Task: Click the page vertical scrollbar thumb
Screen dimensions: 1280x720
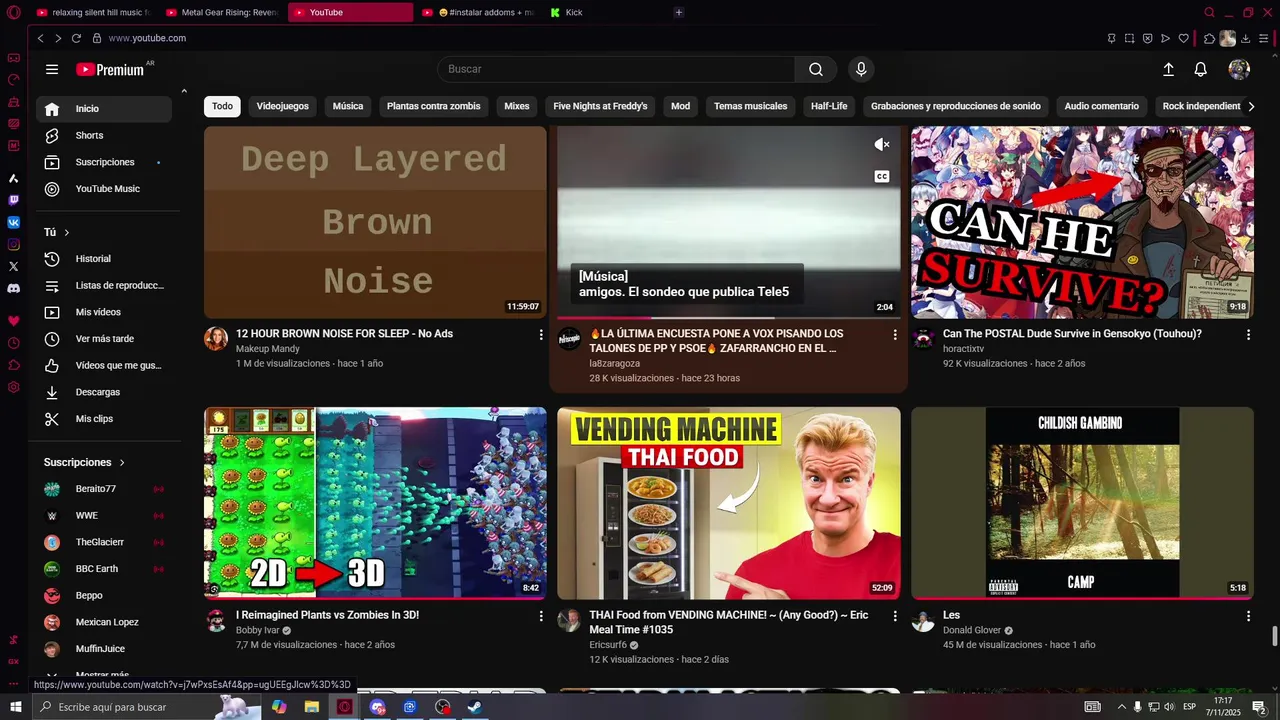Action: (x=1274, y=637)
